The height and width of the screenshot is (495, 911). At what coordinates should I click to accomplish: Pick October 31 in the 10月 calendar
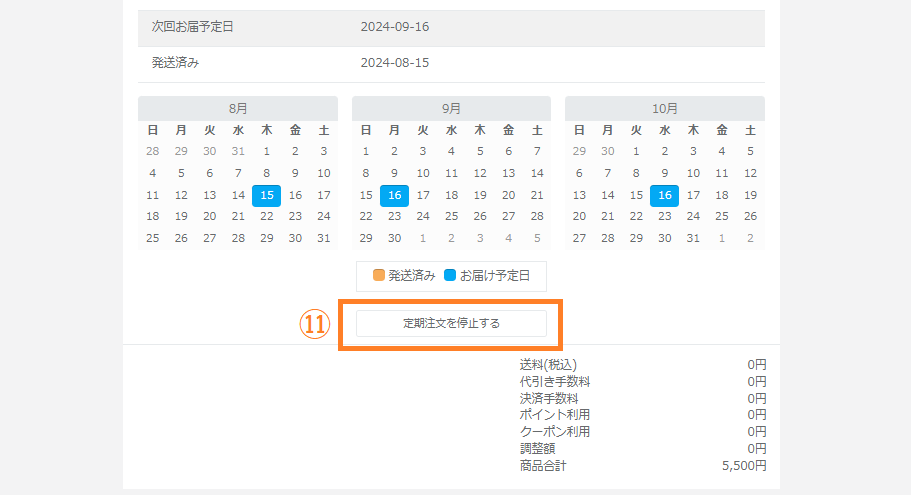pyautogui.click(x=693, y=238)
